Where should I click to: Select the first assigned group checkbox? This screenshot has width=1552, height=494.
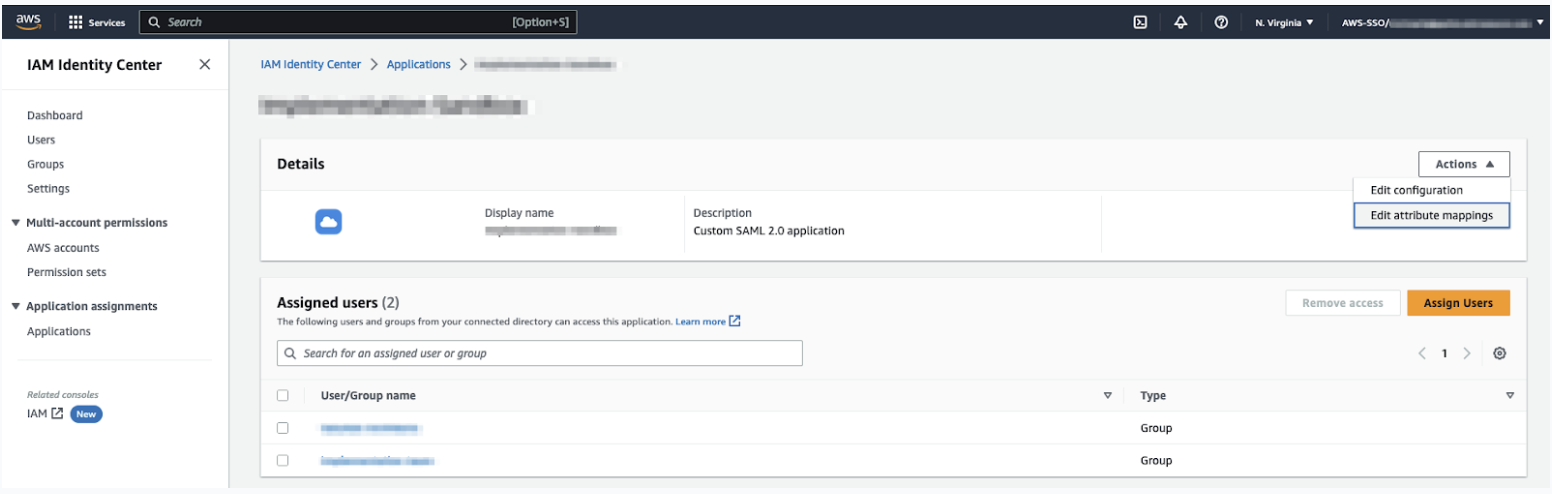(x=283, y=428)
